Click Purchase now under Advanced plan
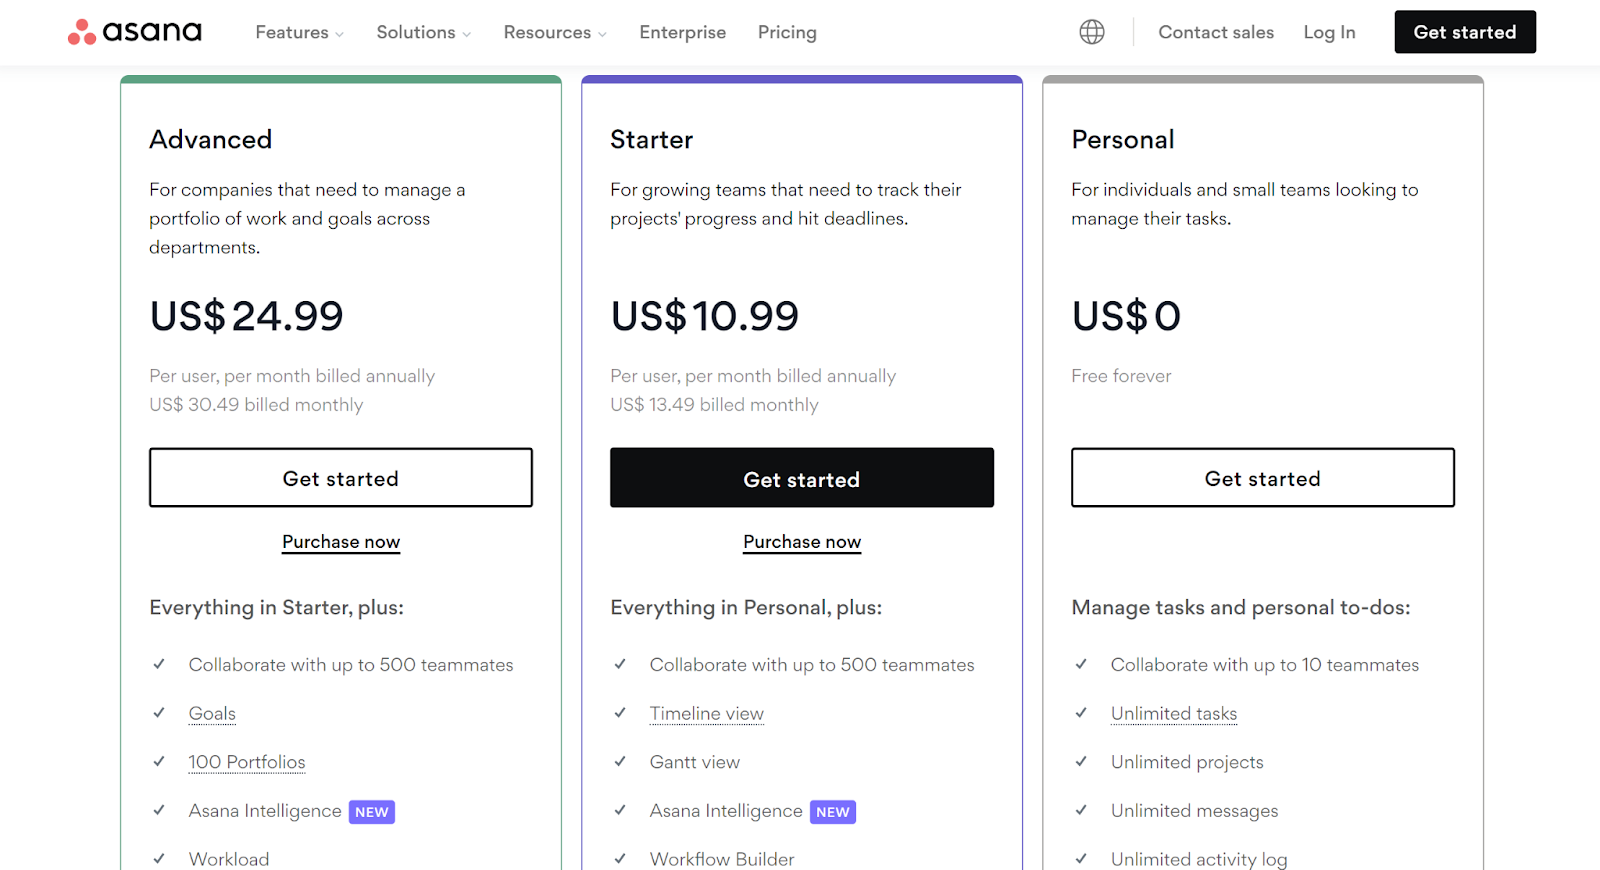The width and height of the screenshot is (1600, 870). (x=341, y=542)
